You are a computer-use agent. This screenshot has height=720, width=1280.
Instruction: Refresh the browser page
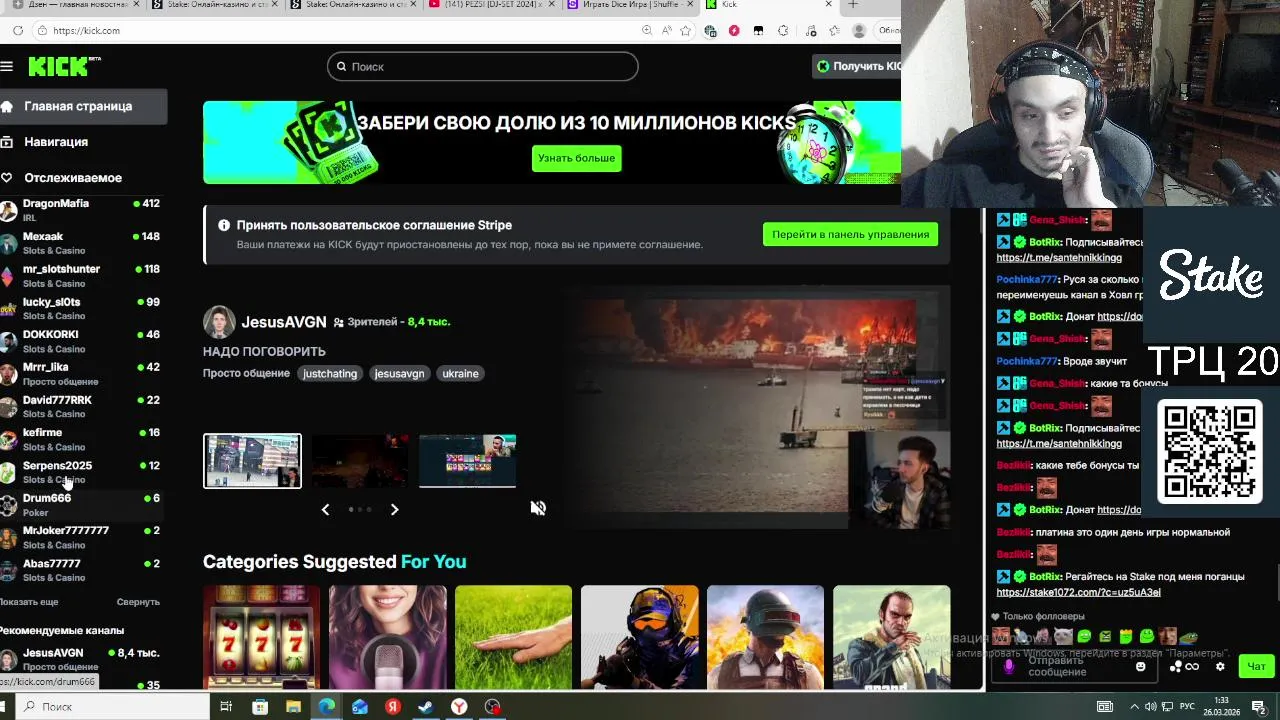[x=18, y=31]
